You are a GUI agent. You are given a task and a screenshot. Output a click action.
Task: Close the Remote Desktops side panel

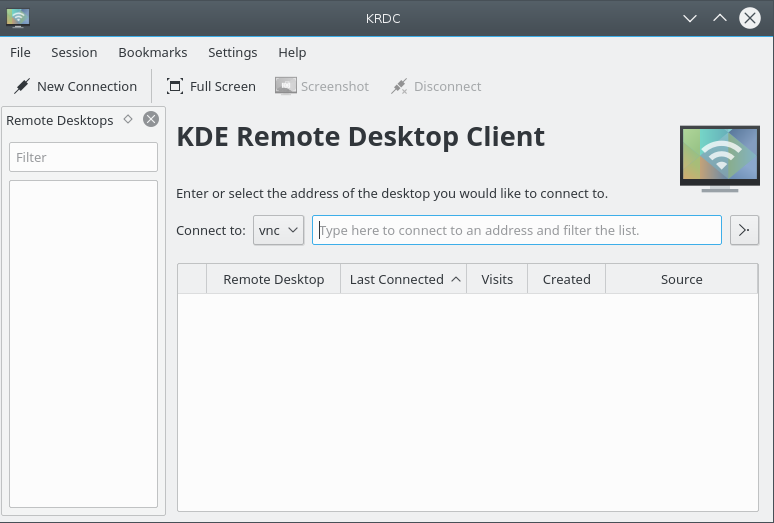[x=151, y=119]
